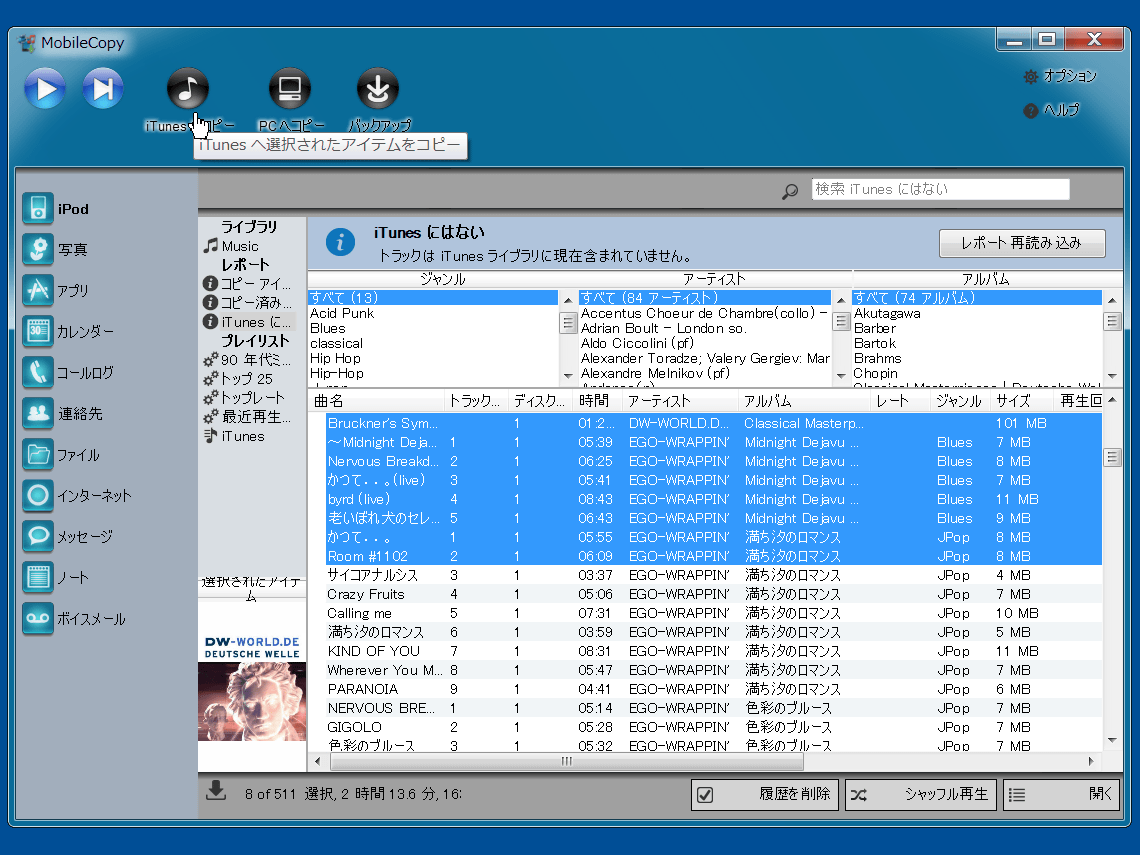Screen dimensions: 1140x855
Task: Click the magnifying glass search icon
Action: point(790,191)
